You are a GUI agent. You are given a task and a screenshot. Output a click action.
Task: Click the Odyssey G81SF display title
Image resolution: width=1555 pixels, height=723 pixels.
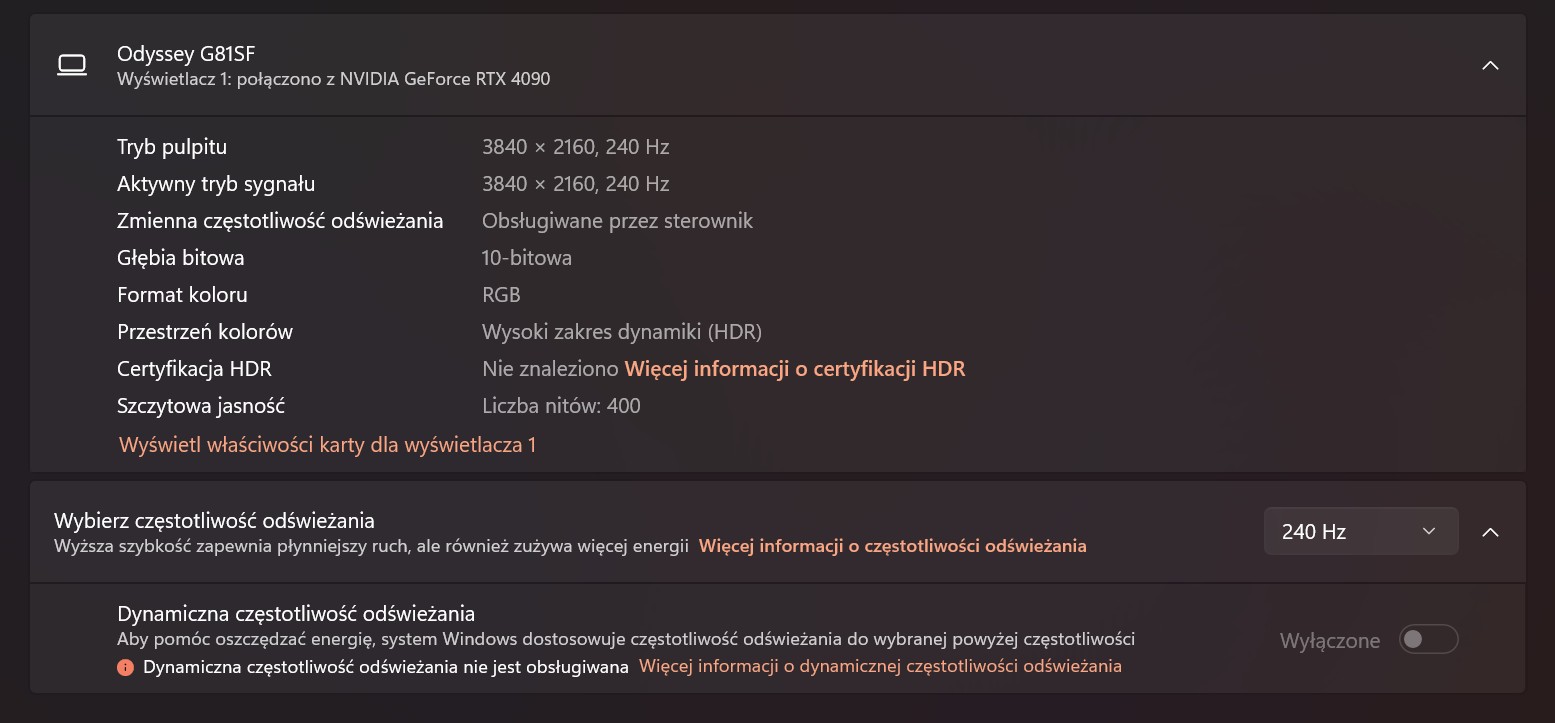[186, 54]
